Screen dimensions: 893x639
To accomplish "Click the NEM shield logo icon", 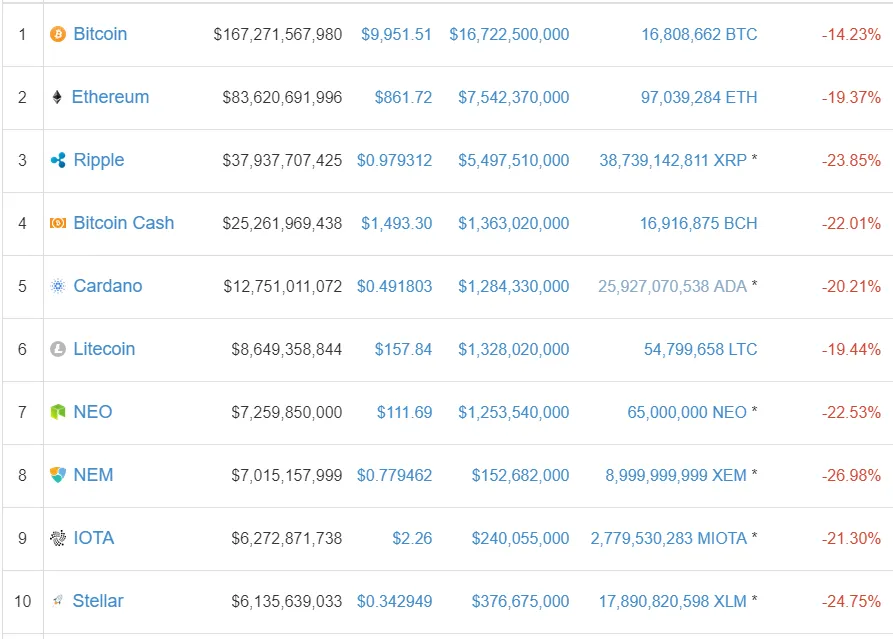I will (x=58, y=475).
